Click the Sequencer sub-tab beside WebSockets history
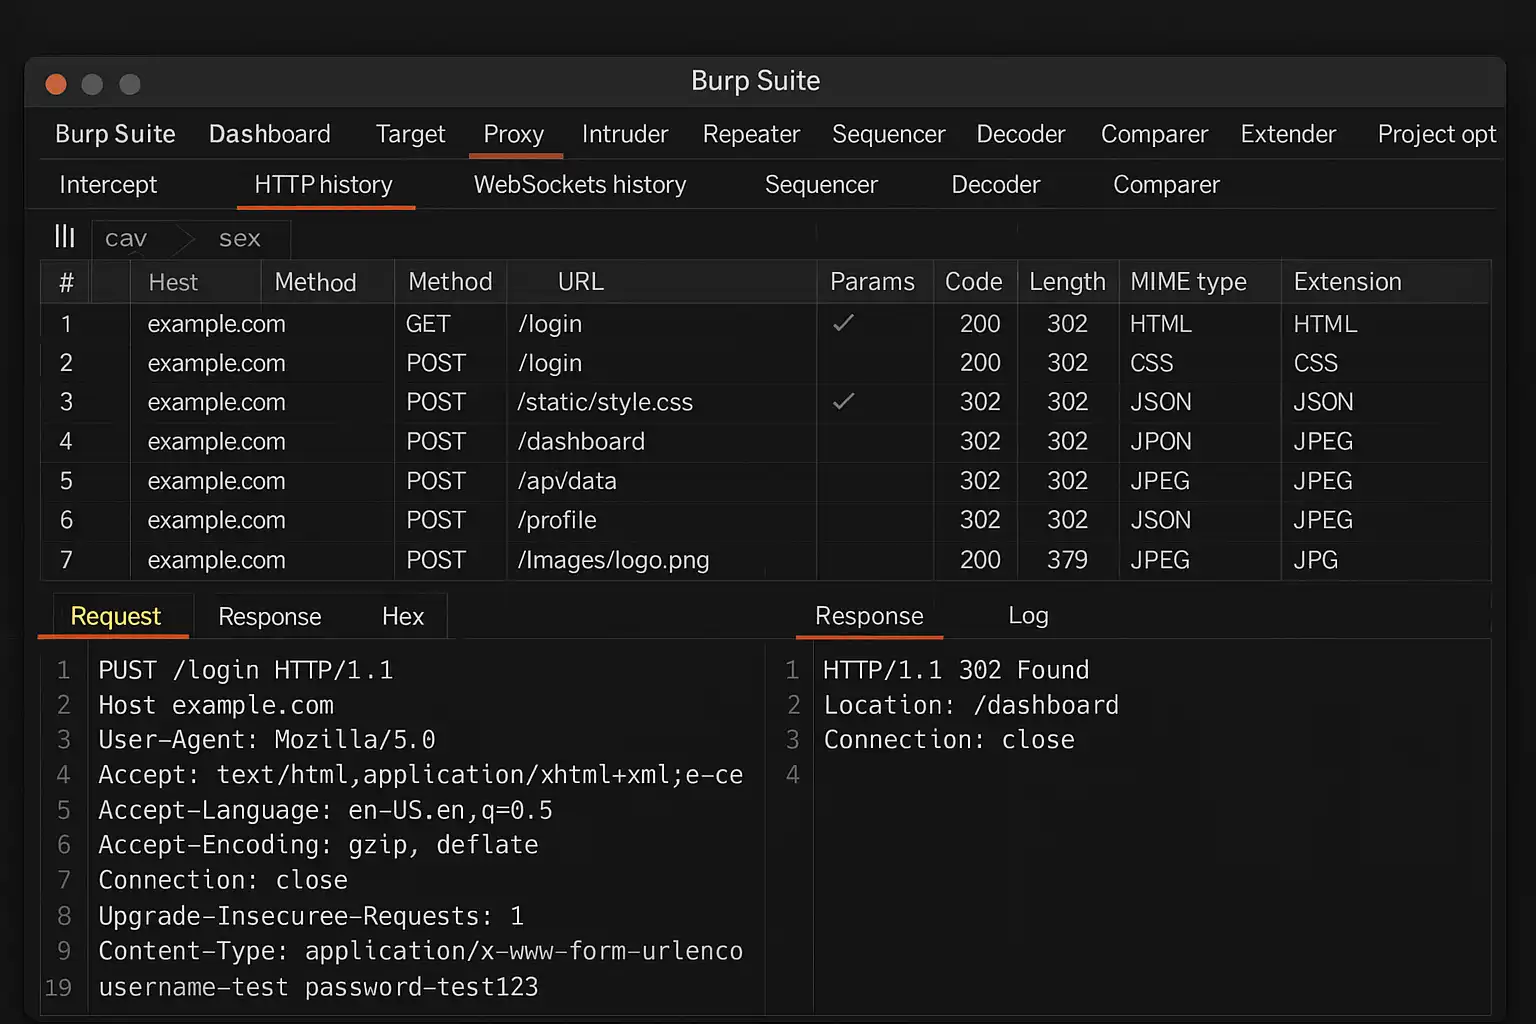This screenshot has width=1536, height=1024. click(x=821, y=185)
